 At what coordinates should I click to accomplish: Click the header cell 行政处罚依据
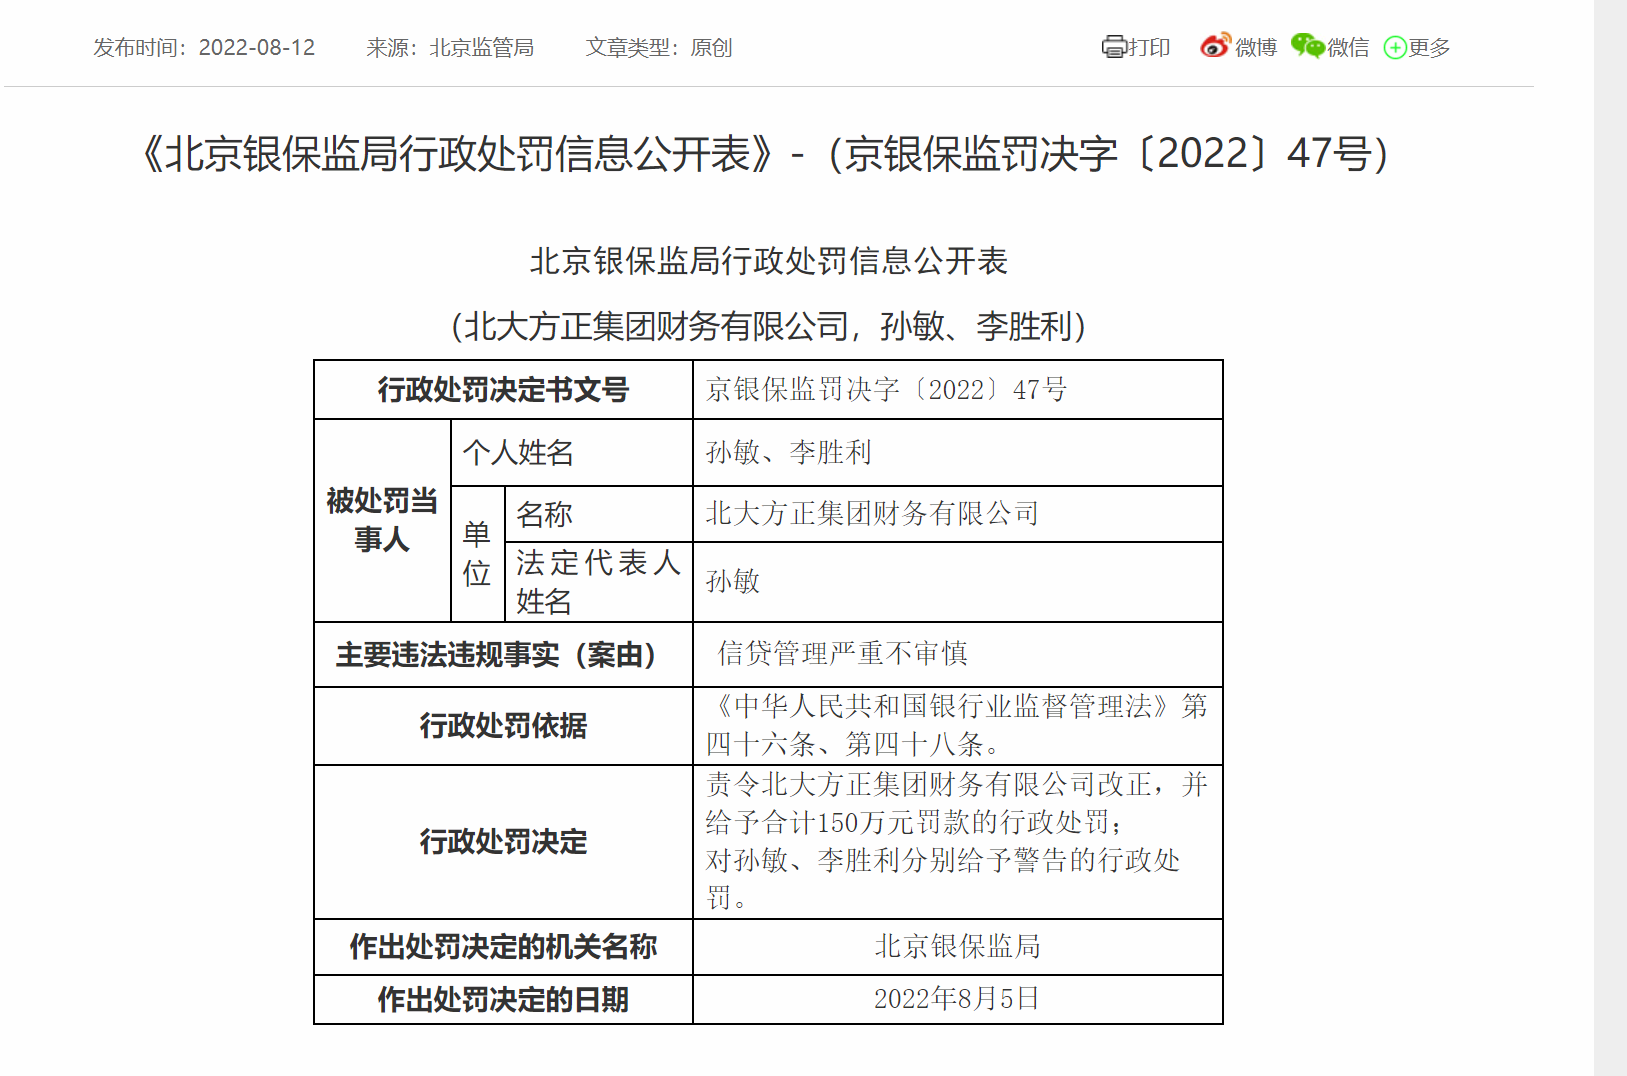click(x=503, y=726)
